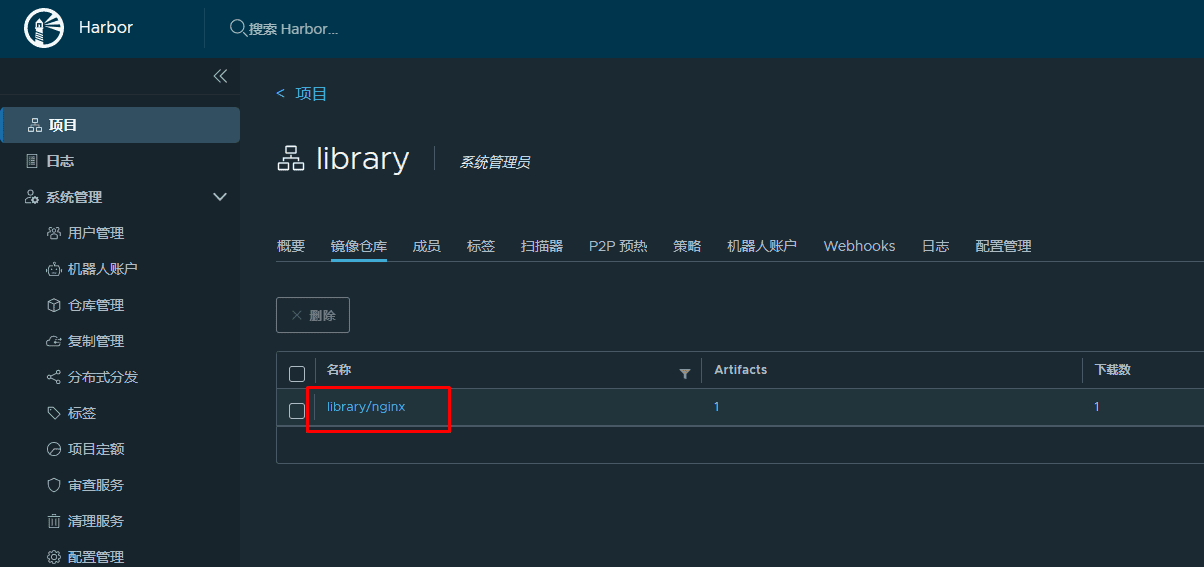Viewport: 1204px width, 567px height.
Task: Collapse the sidebar with double-chevron icon
Action: coord(220,76)
